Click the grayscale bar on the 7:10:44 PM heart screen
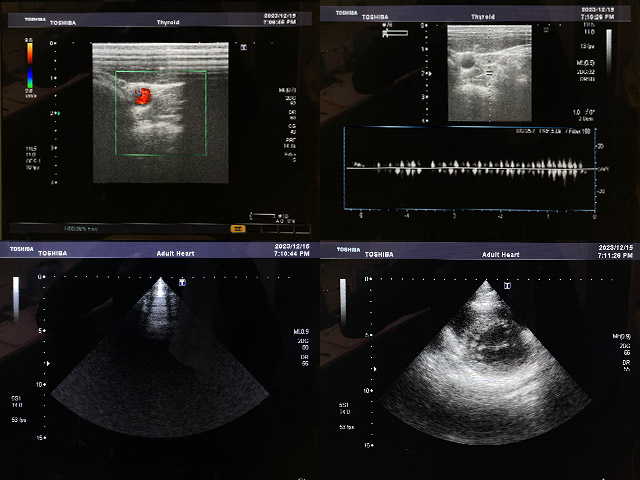Screen dimensions: 640x480 pyautogui.click(x=16, y=299)
